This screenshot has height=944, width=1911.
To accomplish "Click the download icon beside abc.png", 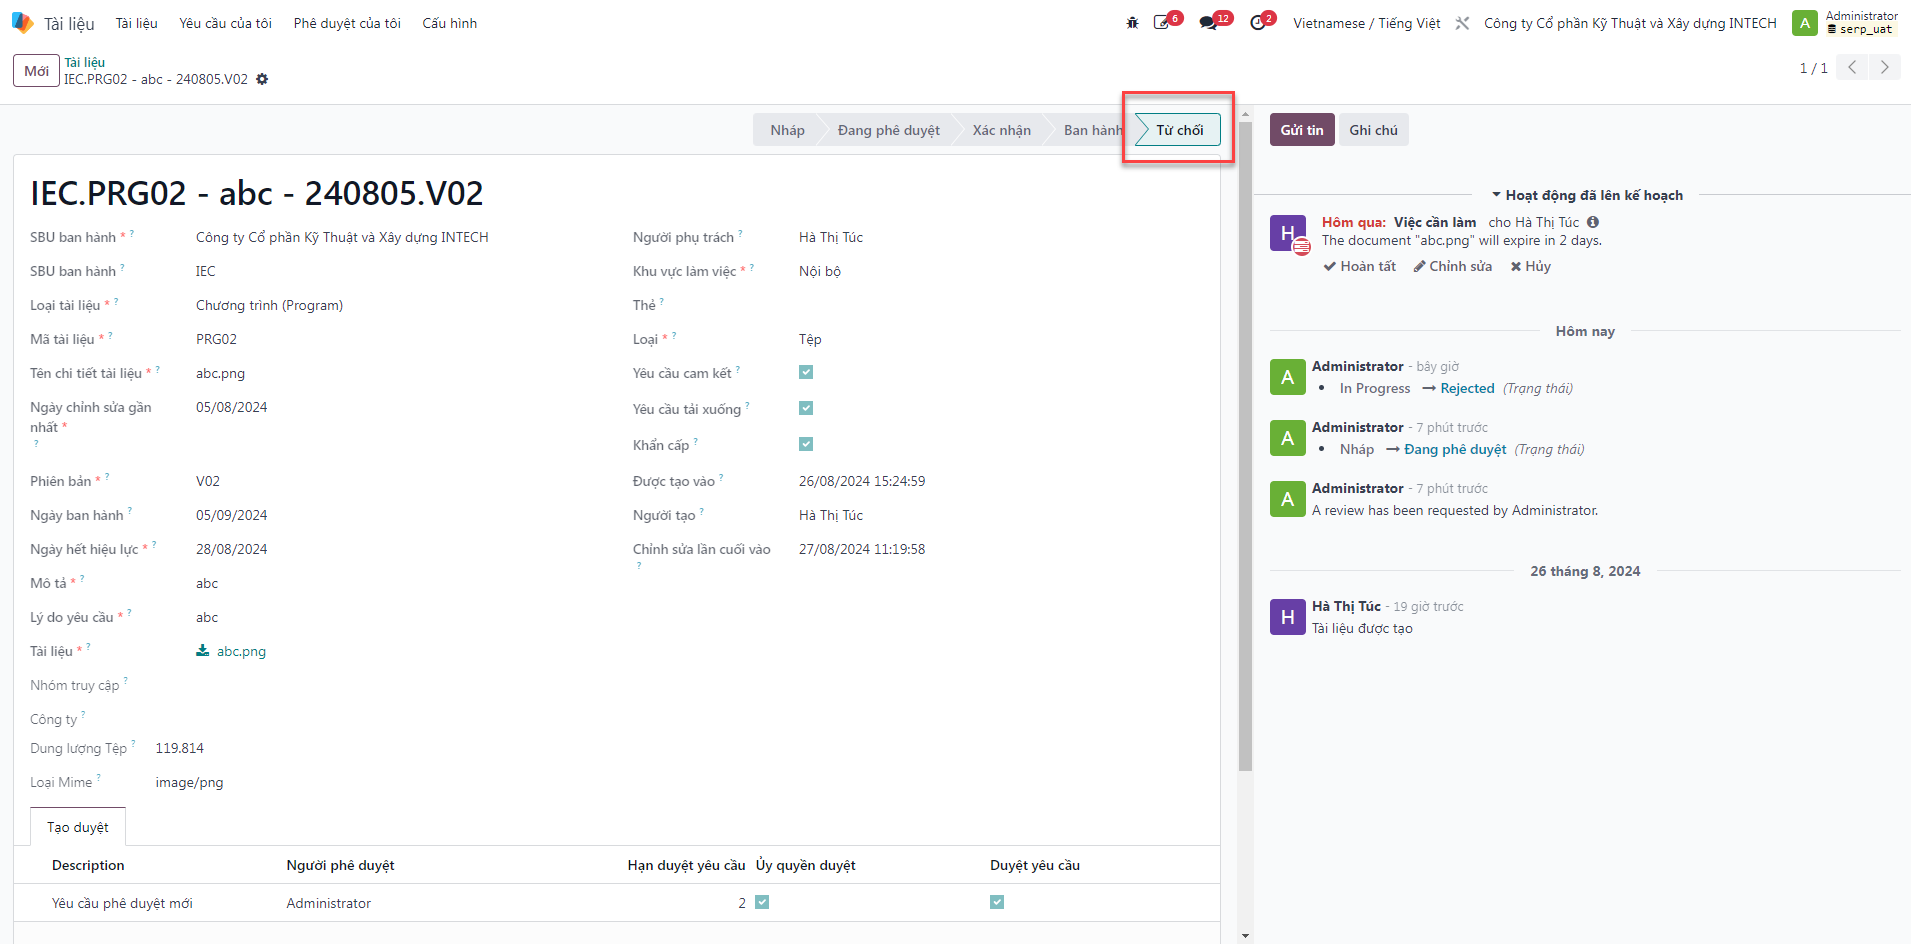I will point(203,651).
